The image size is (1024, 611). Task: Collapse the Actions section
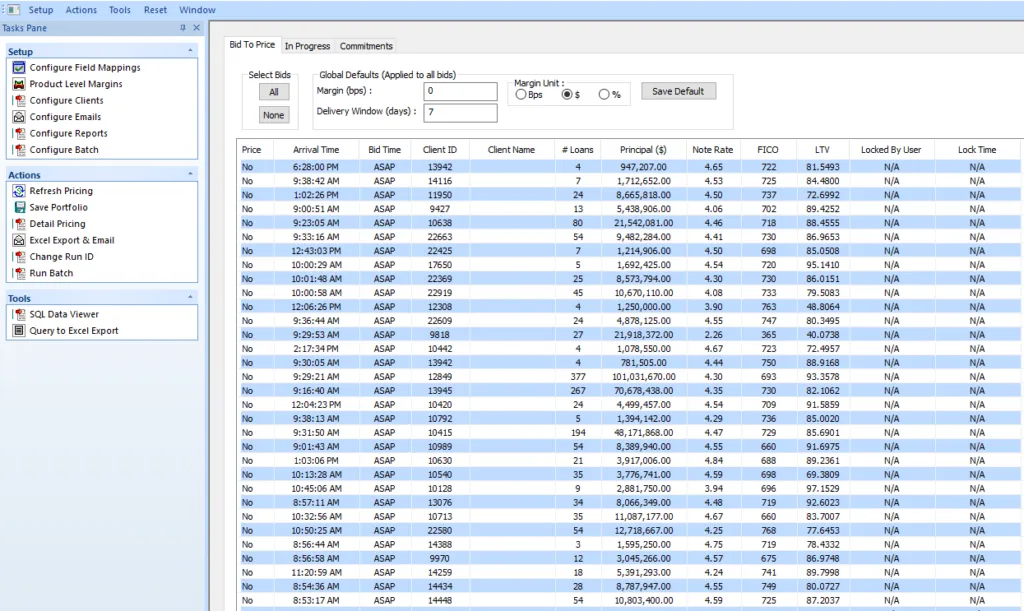tap(190, 174)
